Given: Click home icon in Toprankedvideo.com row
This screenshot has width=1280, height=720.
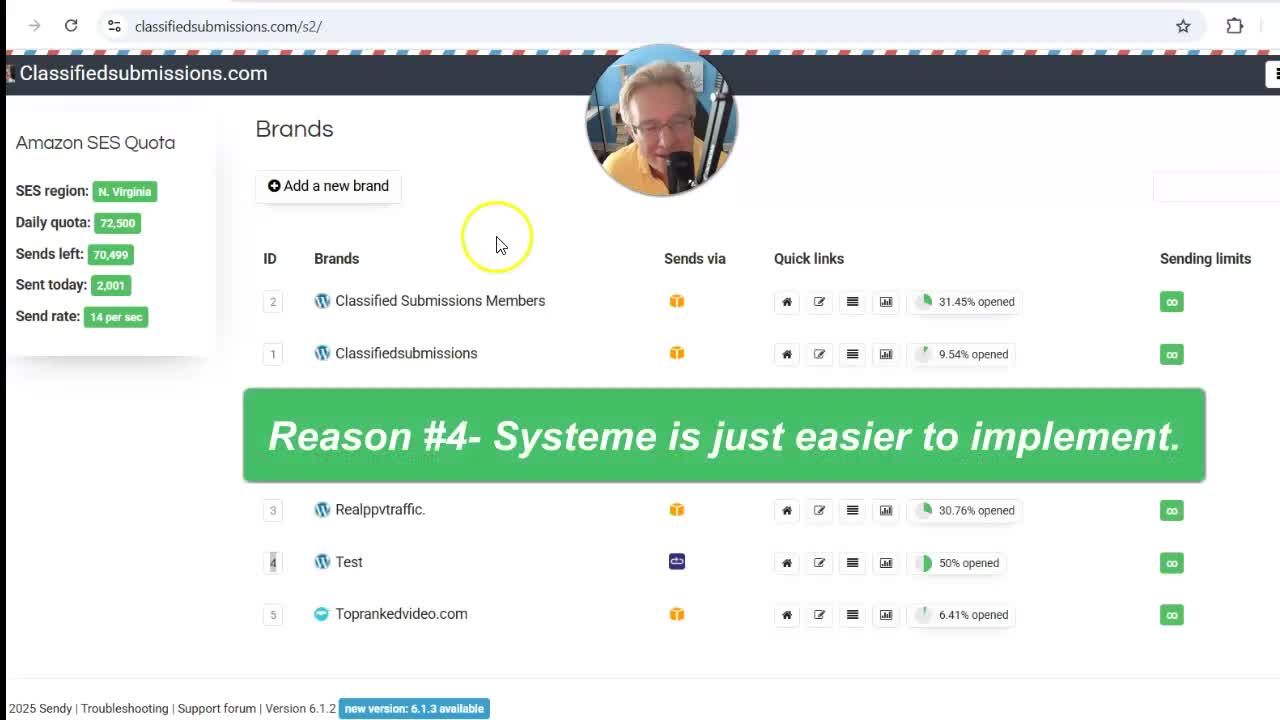Looking at the screenshot, I should [x=787, y=615].
